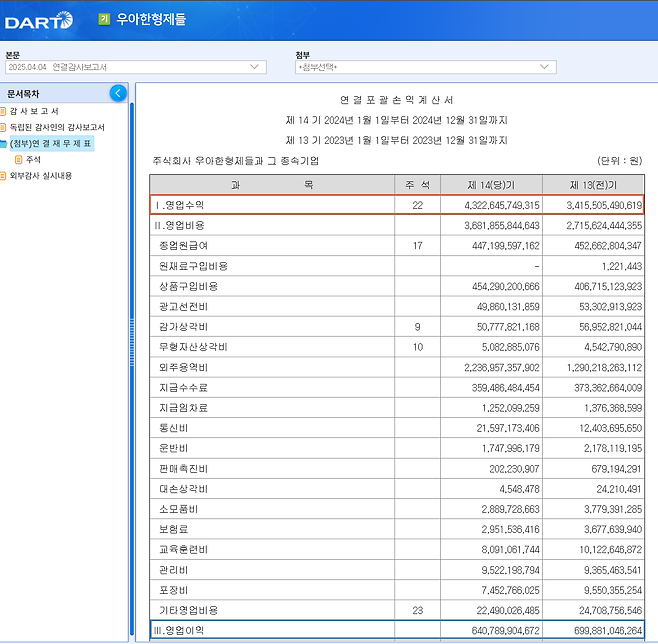Click the 운반비 row label

click(x=173, y=448)
